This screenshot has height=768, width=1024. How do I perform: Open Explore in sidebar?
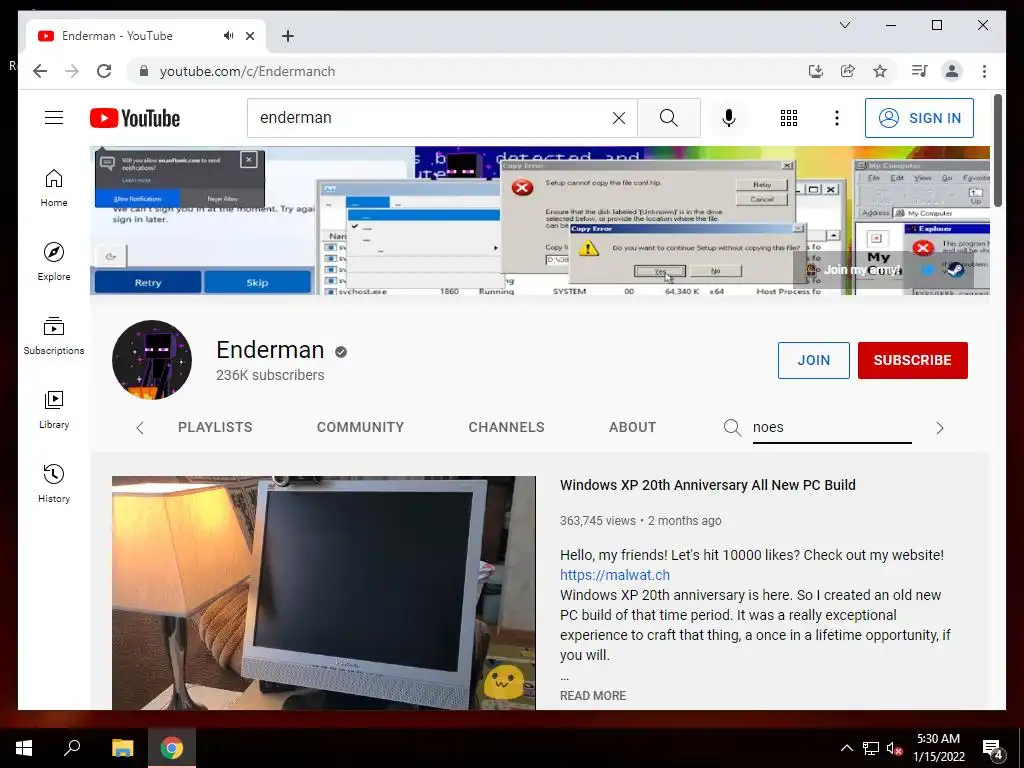pos(54,262)
